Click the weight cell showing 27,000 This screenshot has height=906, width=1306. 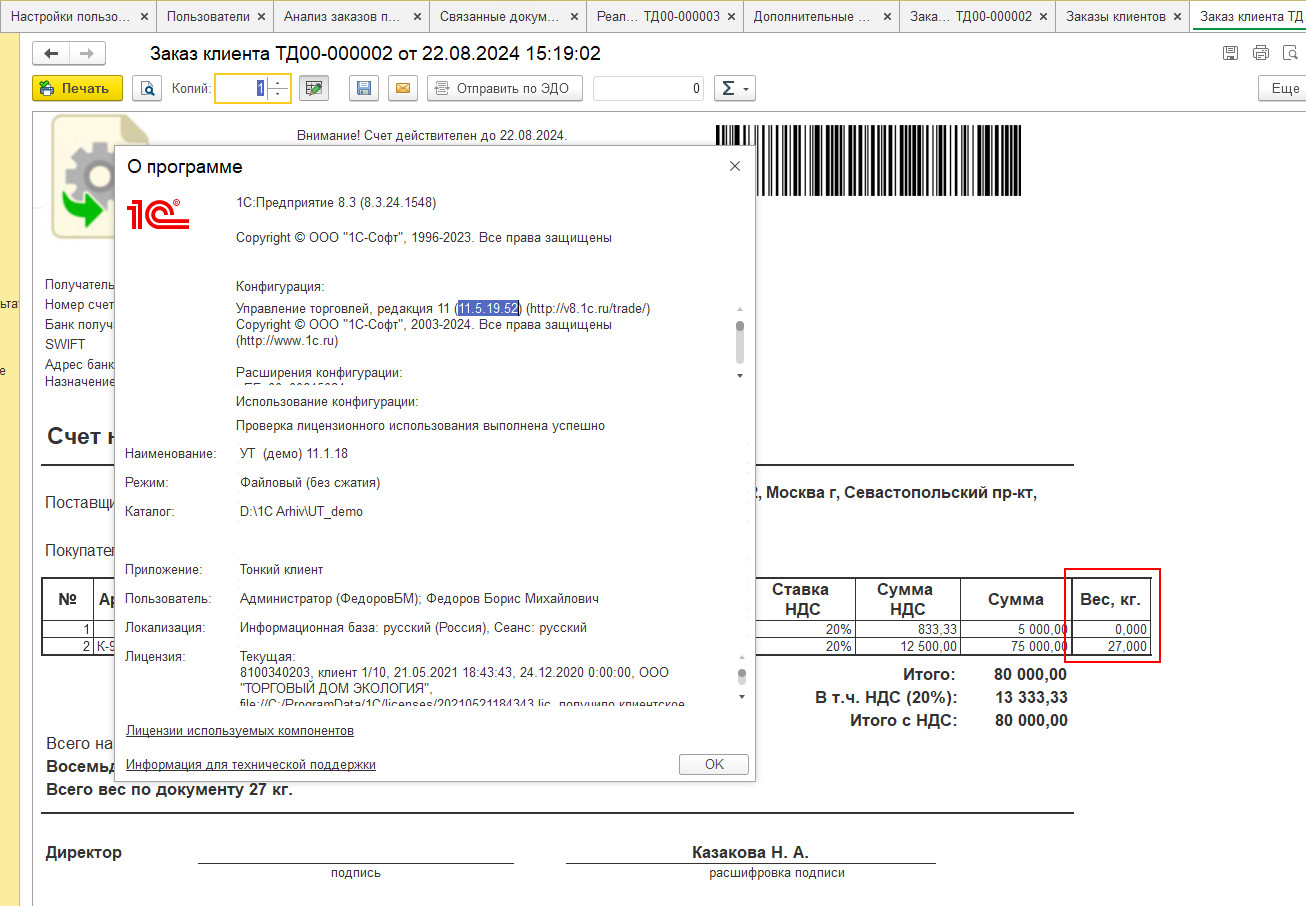click(x=1111, y=646)
